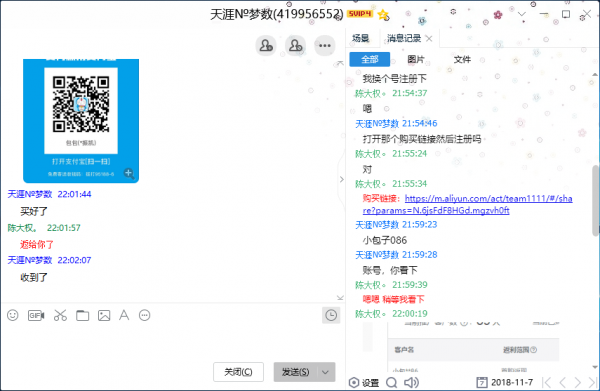600x391 pixels.
Task: Click the GIF video icon
Action: (36, 315)
